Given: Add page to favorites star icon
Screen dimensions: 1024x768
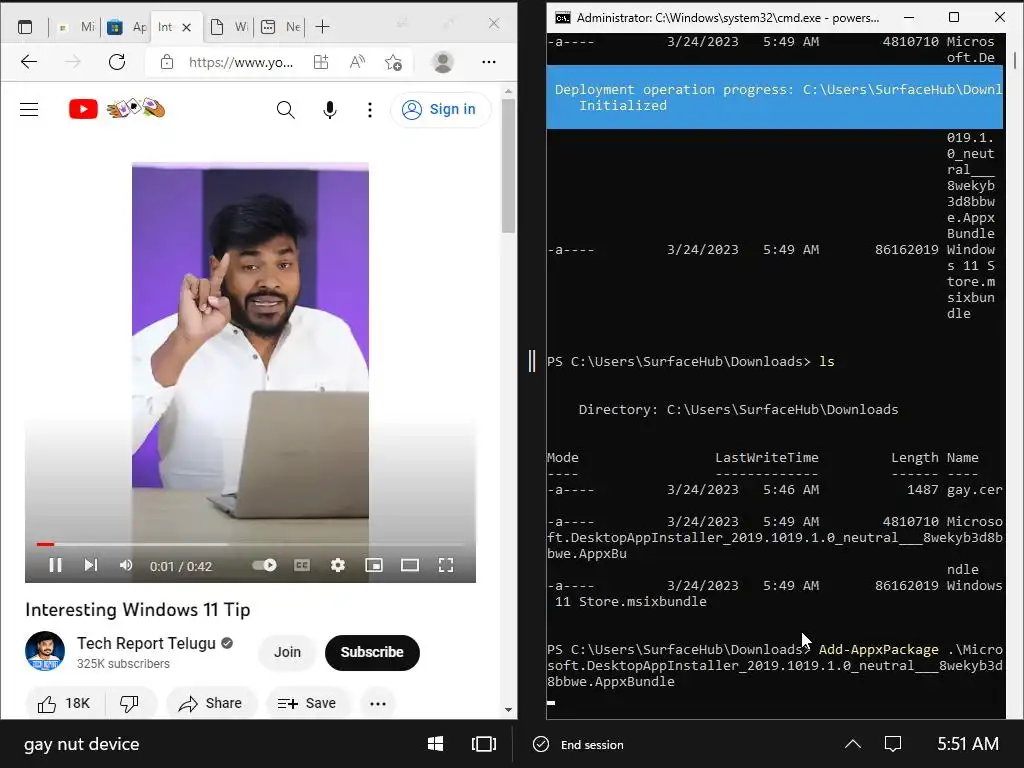Looking at the screenshot, I should (393, 62).
